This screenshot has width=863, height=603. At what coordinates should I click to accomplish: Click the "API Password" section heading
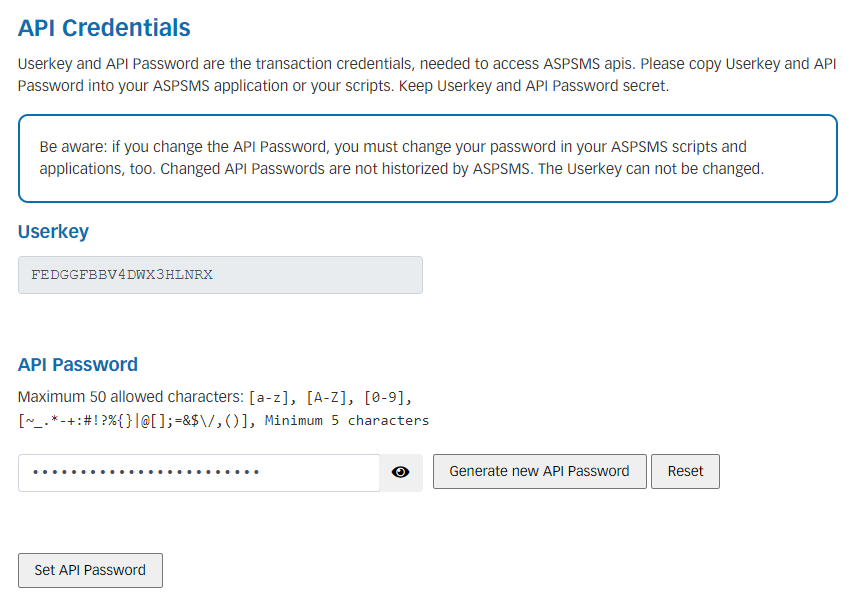pyautogui.click(x=77, y=364)
